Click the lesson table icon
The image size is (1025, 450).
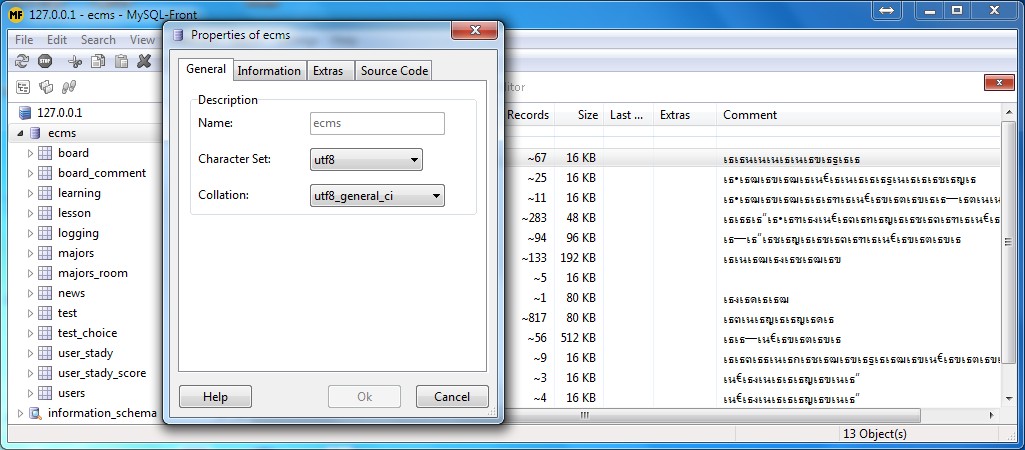click(45, 213)
